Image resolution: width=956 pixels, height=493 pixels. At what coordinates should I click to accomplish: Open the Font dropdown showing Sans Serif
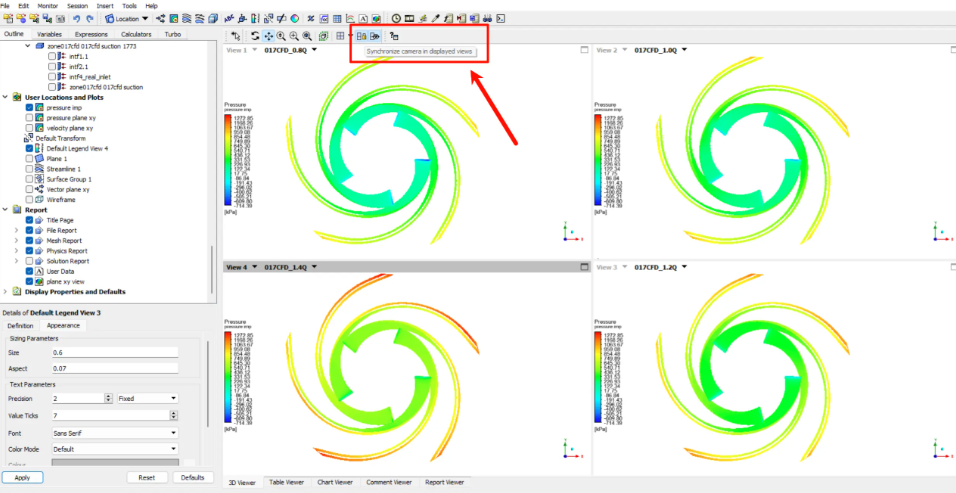113,432
